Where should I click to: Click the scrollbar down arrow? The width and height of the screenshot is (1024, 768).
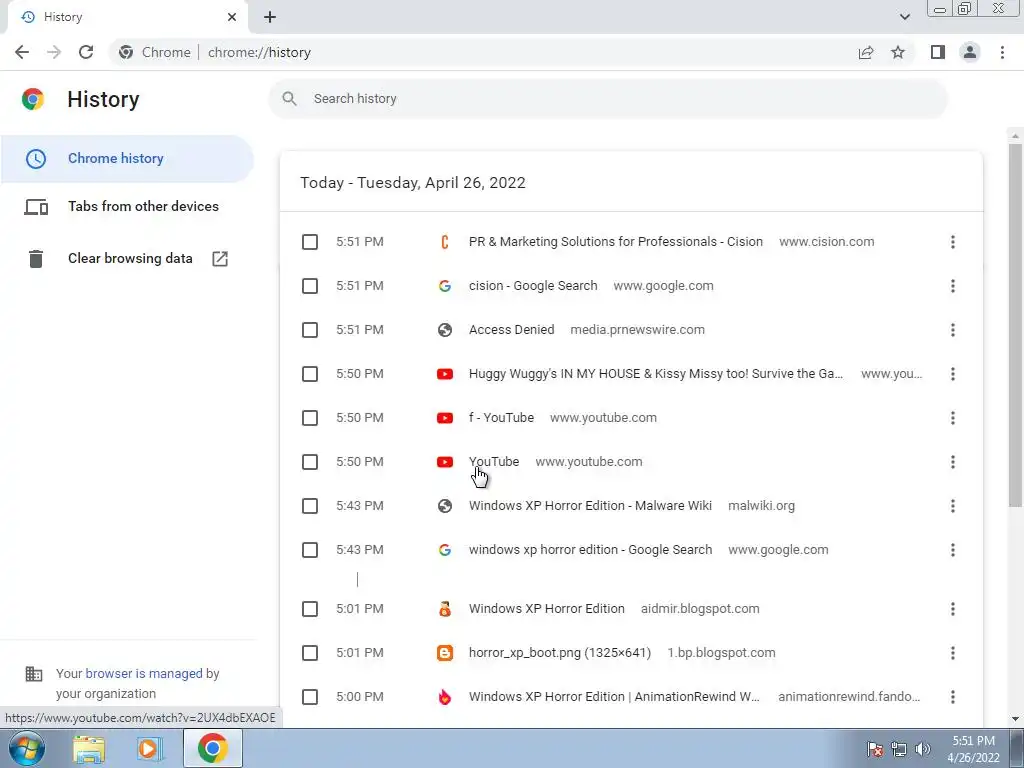(1015, 719)
